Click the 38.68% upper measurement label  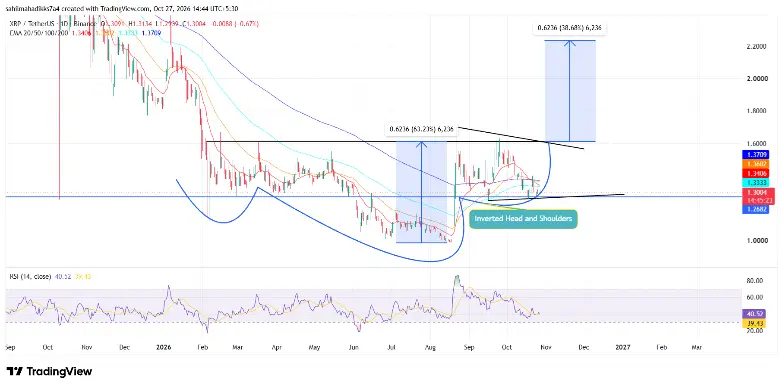click(570, 28)
